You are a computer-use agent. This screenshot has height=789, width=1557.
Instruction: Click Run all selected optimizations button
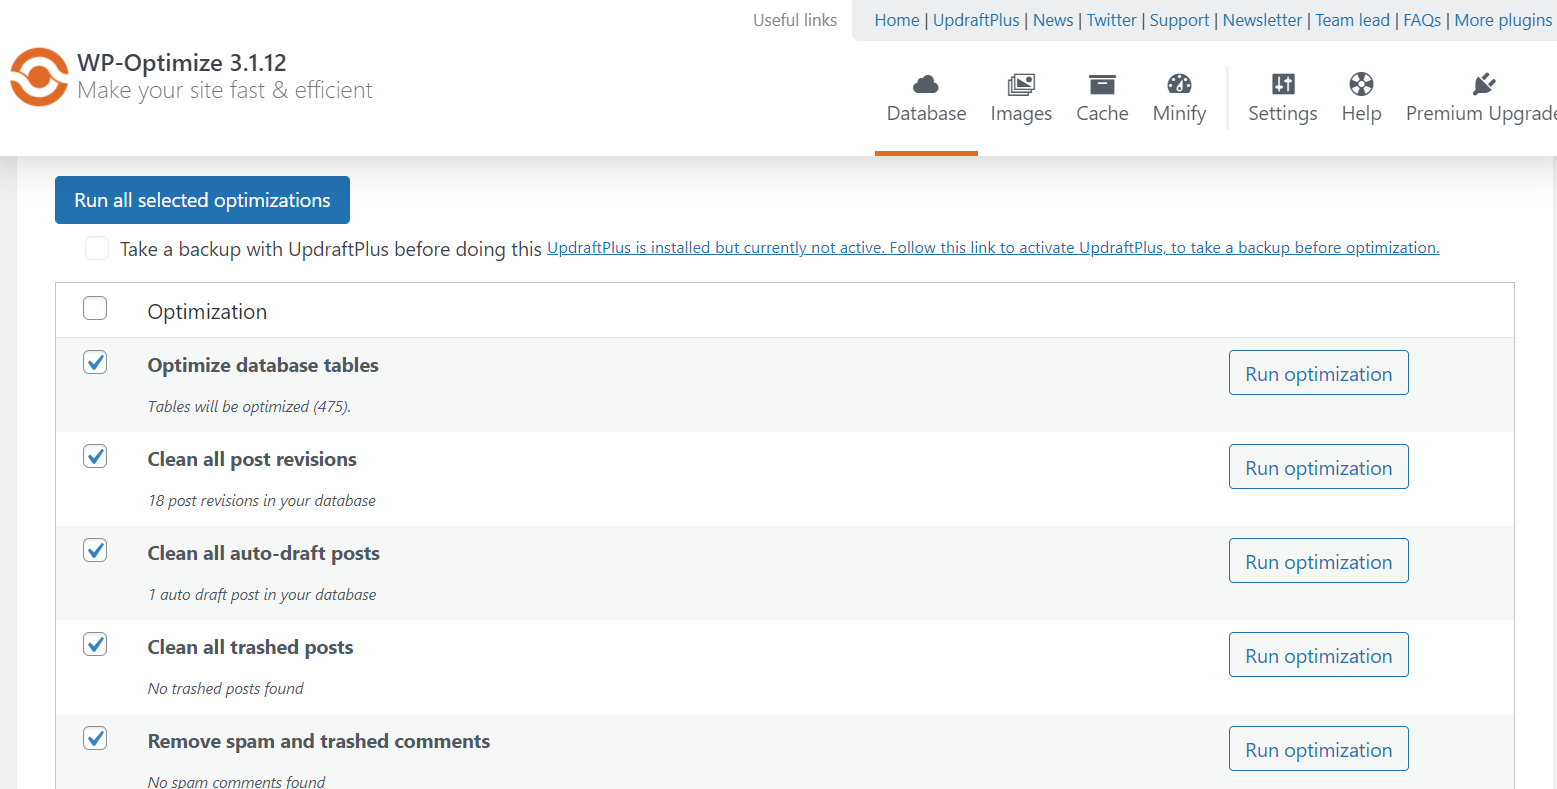point(202,200)
